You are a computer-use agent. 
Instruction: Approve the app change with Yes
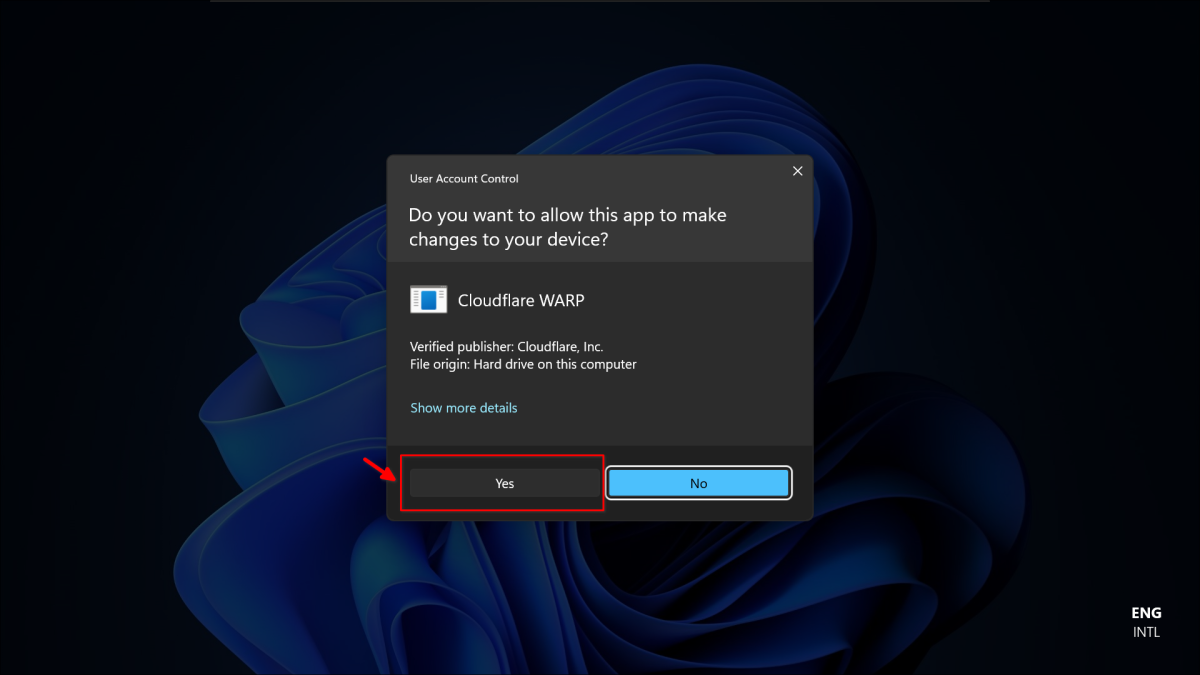coord(503,482)
